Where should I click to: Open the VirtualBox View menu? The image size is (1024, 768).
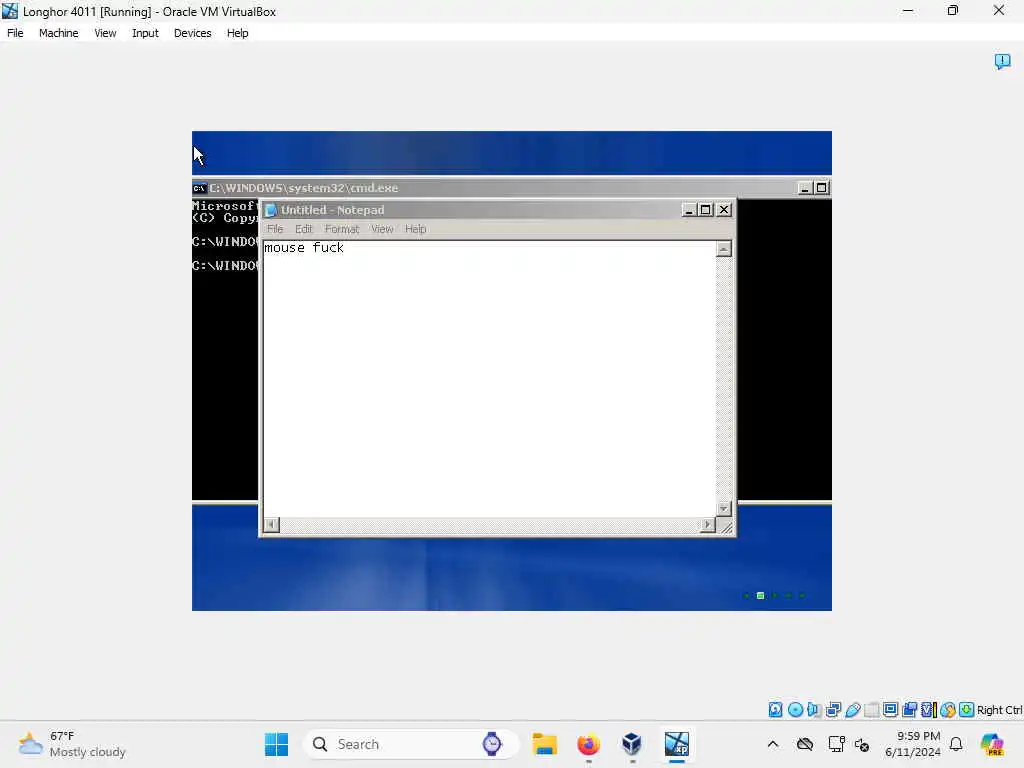pyautogui.click(x=105, y=33)
